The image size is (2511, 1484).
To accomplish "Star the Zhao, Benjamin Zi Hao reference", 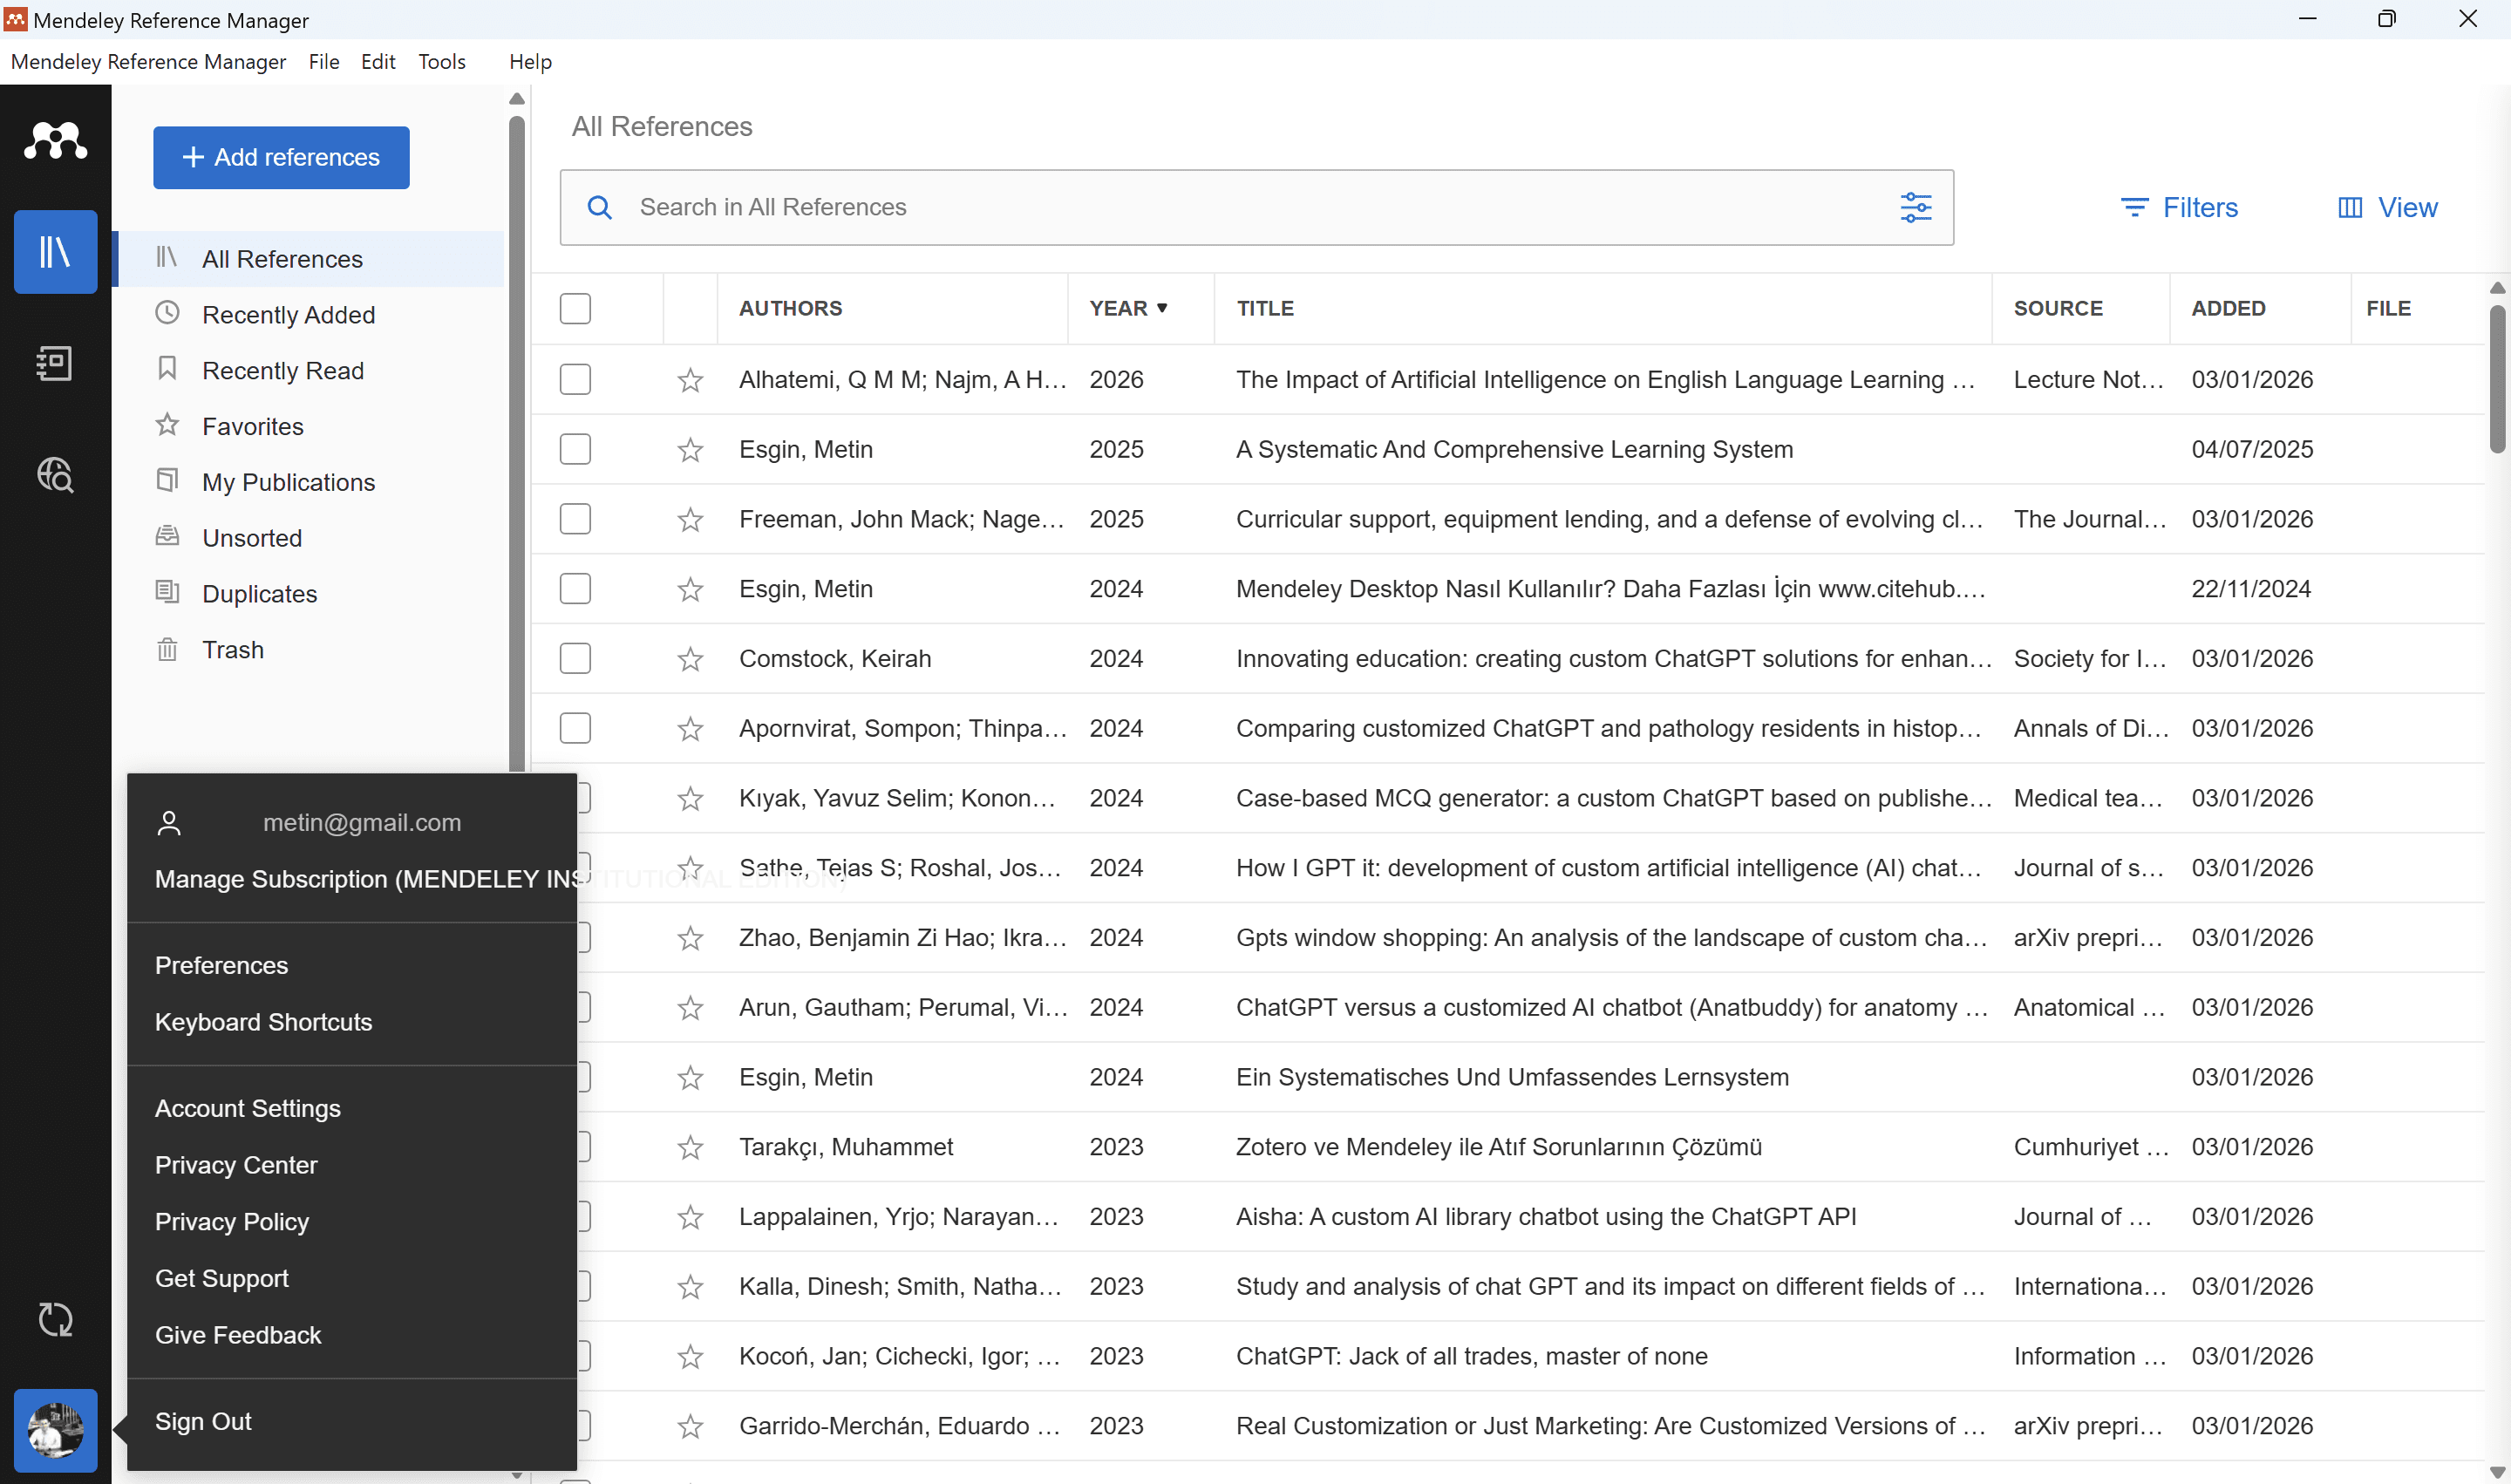I will [x=690, y=938].
